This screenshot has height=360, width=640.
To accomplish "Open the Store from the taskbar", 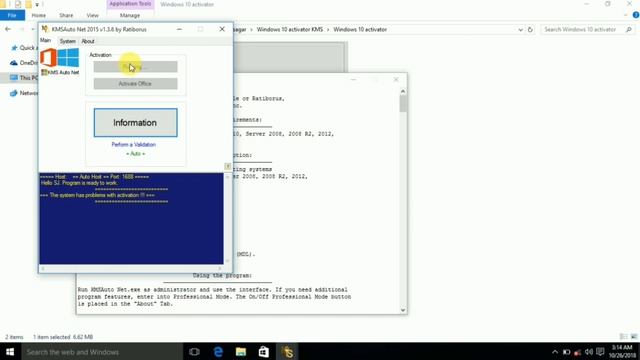I will point(264,351).
